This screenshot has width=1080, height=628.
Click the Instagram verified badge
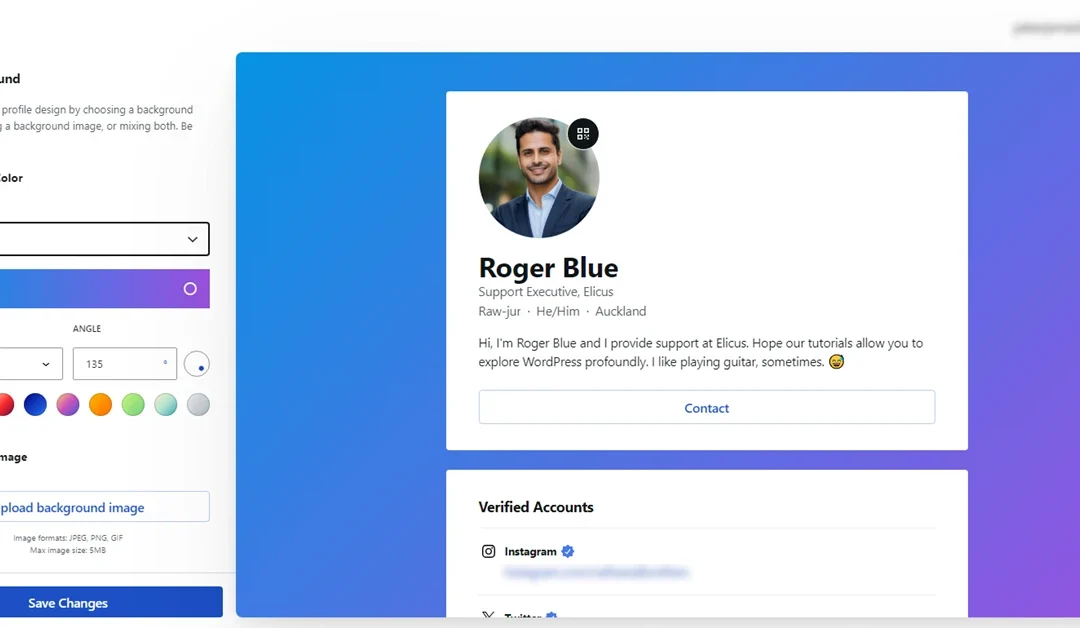568,551
